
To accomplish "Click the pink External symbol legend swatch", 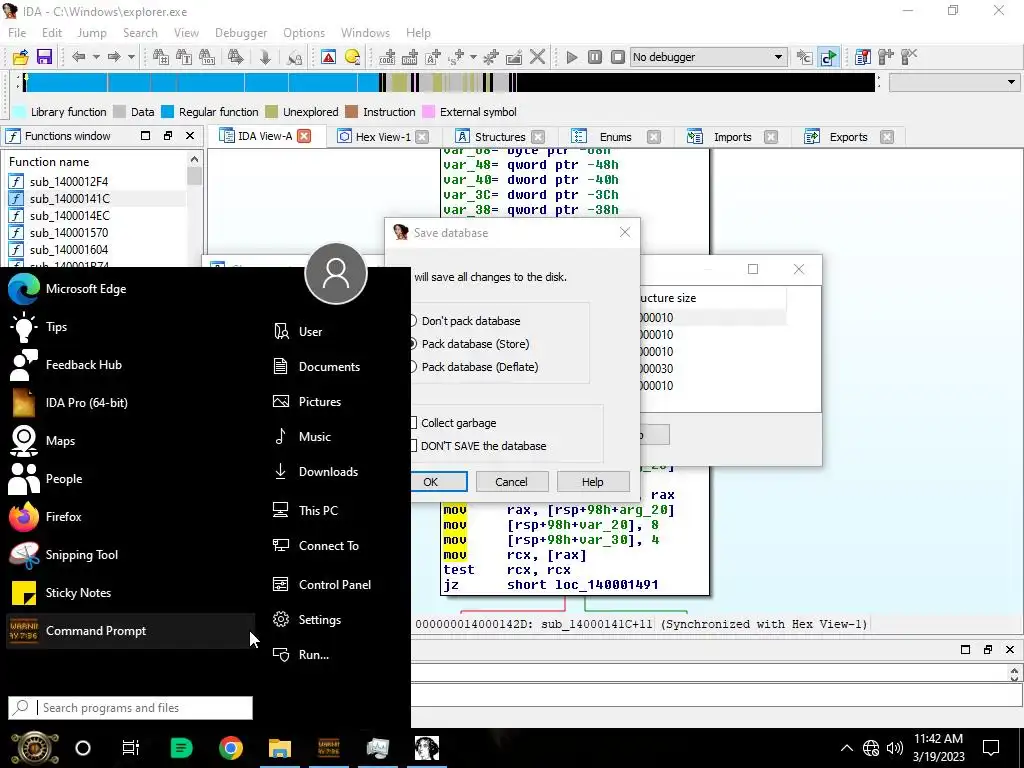I will click(x=428, y=112).
